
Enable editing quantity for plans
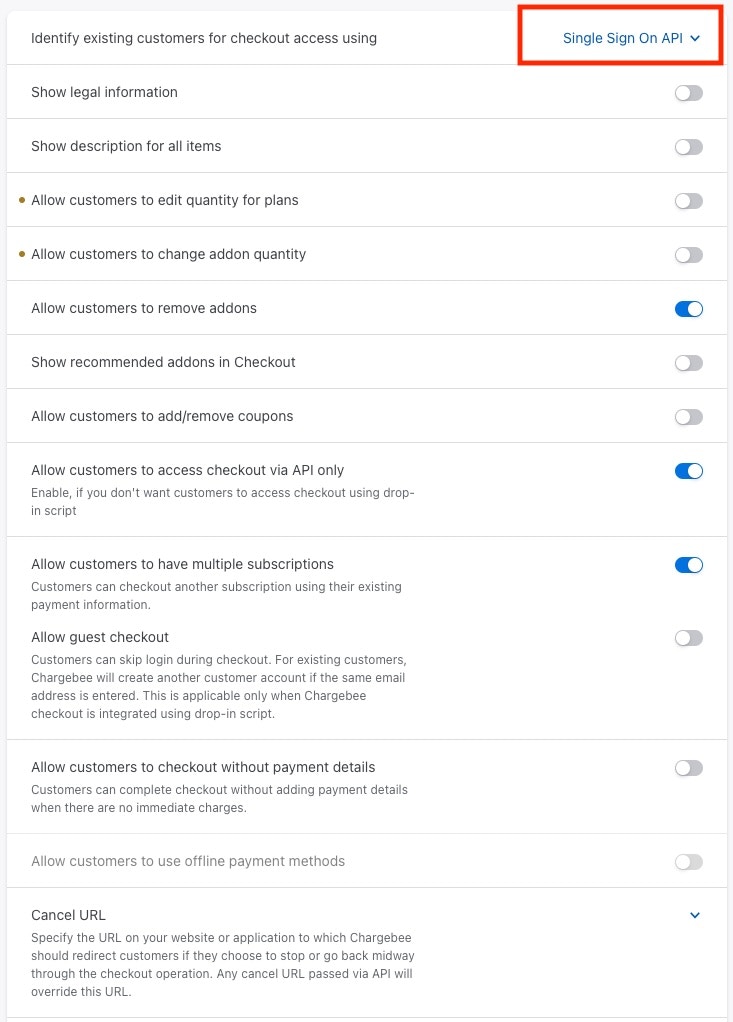[x=688, y=200]
